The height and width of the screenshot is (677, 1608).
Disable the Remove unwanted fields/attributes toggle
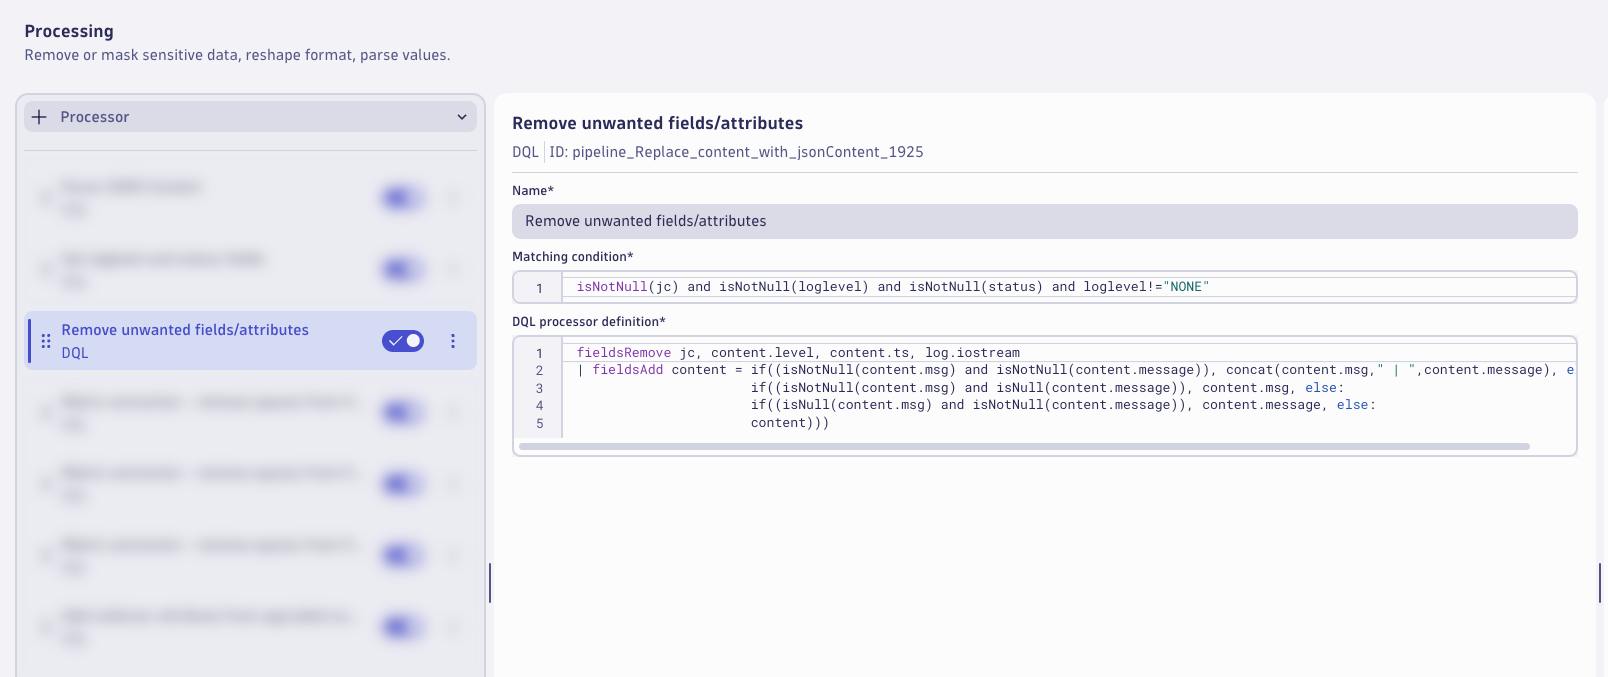click(403, 341)
